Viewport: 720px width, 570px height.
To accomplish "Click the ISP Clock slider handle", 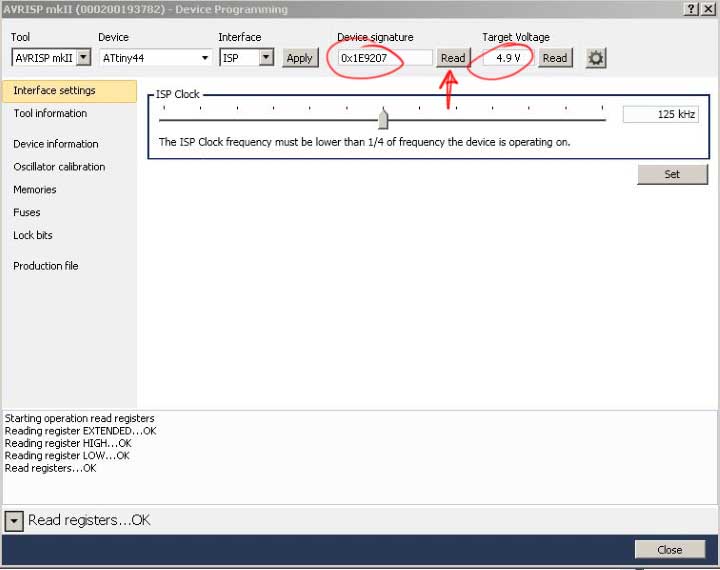I will tap(383, 119).
